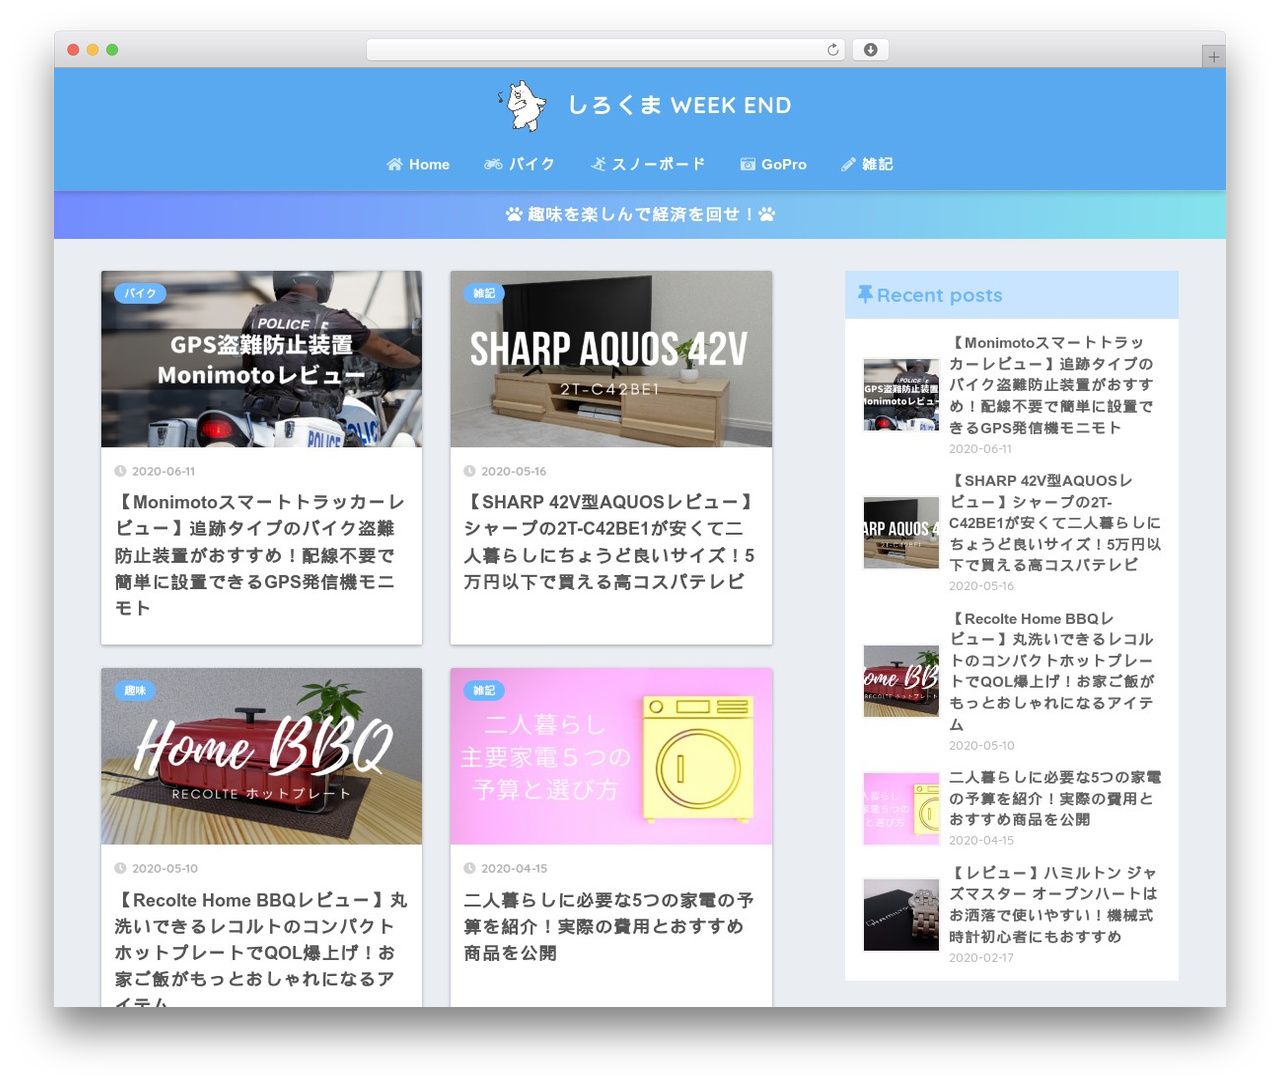Click the 趣味 tag on Home BBQ card
This screenshot has width=1280, height=1084.
click(x=135, y=690)
